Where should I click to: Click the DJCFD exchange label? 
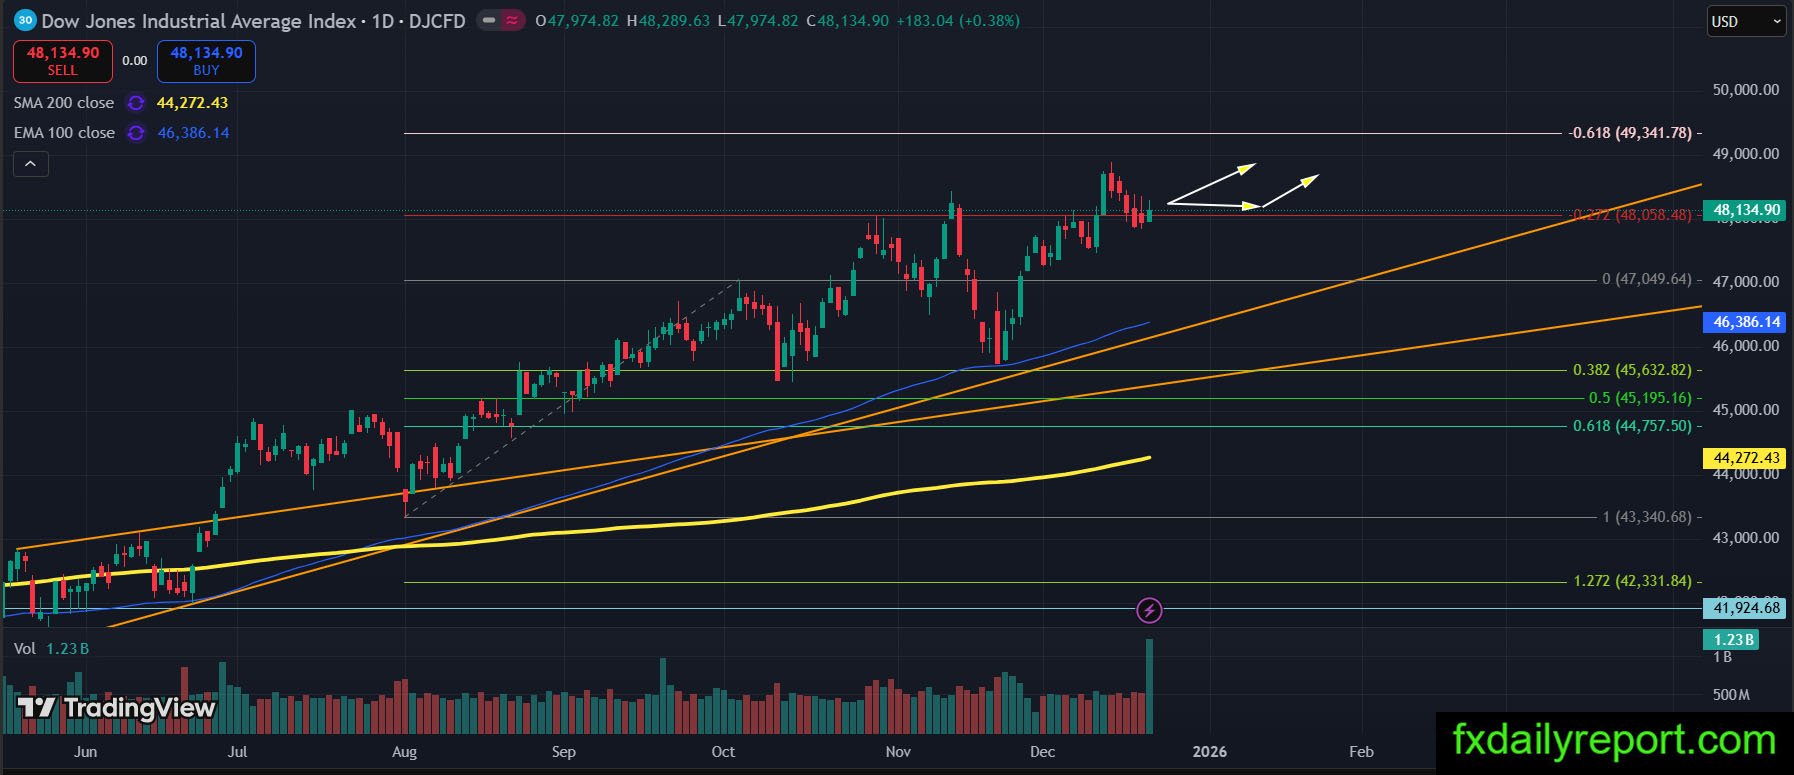click(437, 20)
